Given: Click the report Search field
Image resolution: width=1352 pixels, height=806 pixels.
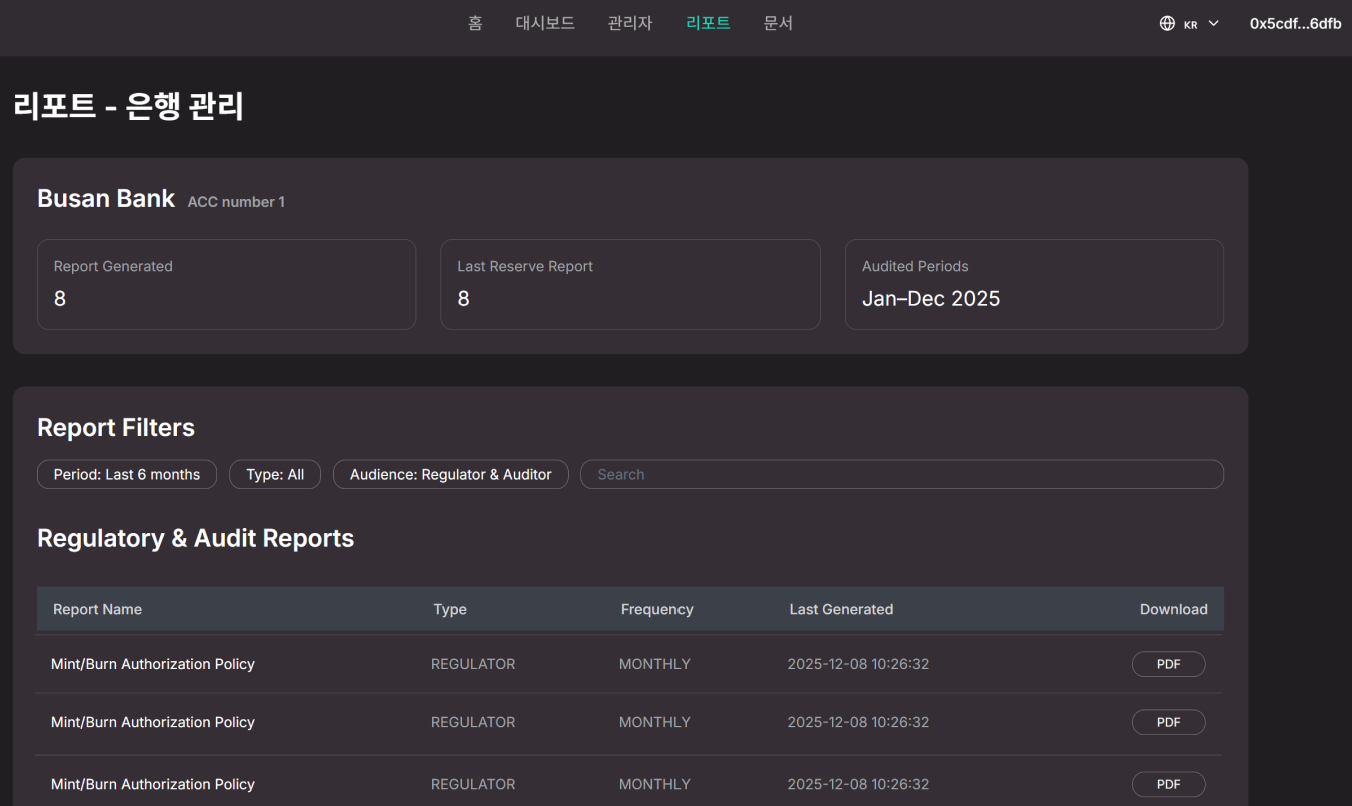Looking at the screenshot, I should click(x=901, y=474).
